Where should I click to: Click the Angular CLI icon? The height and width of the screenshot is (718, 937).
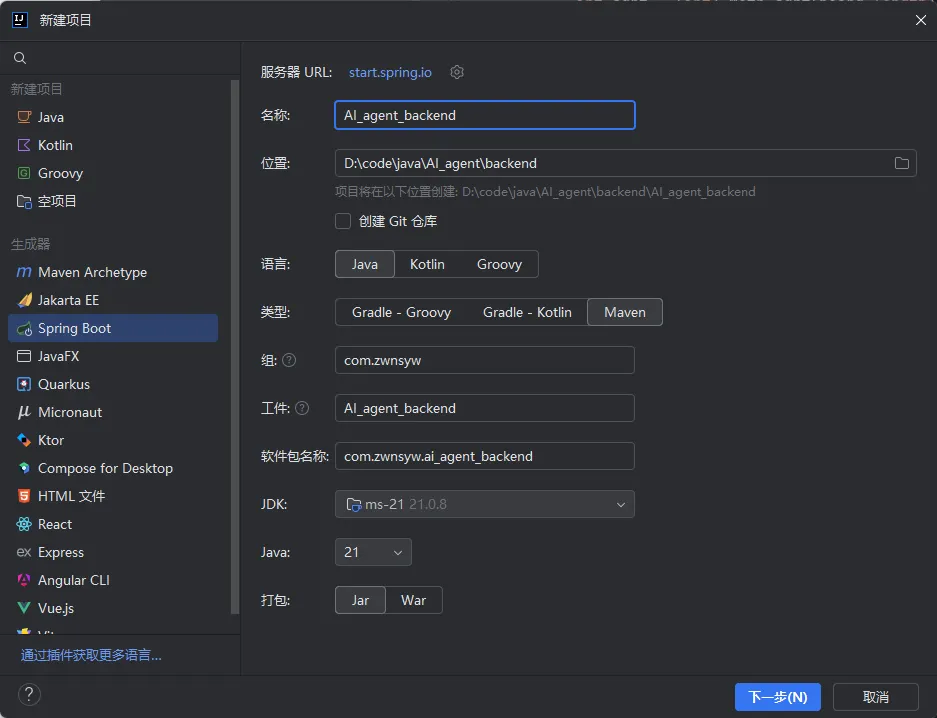[x=24, y=581]
